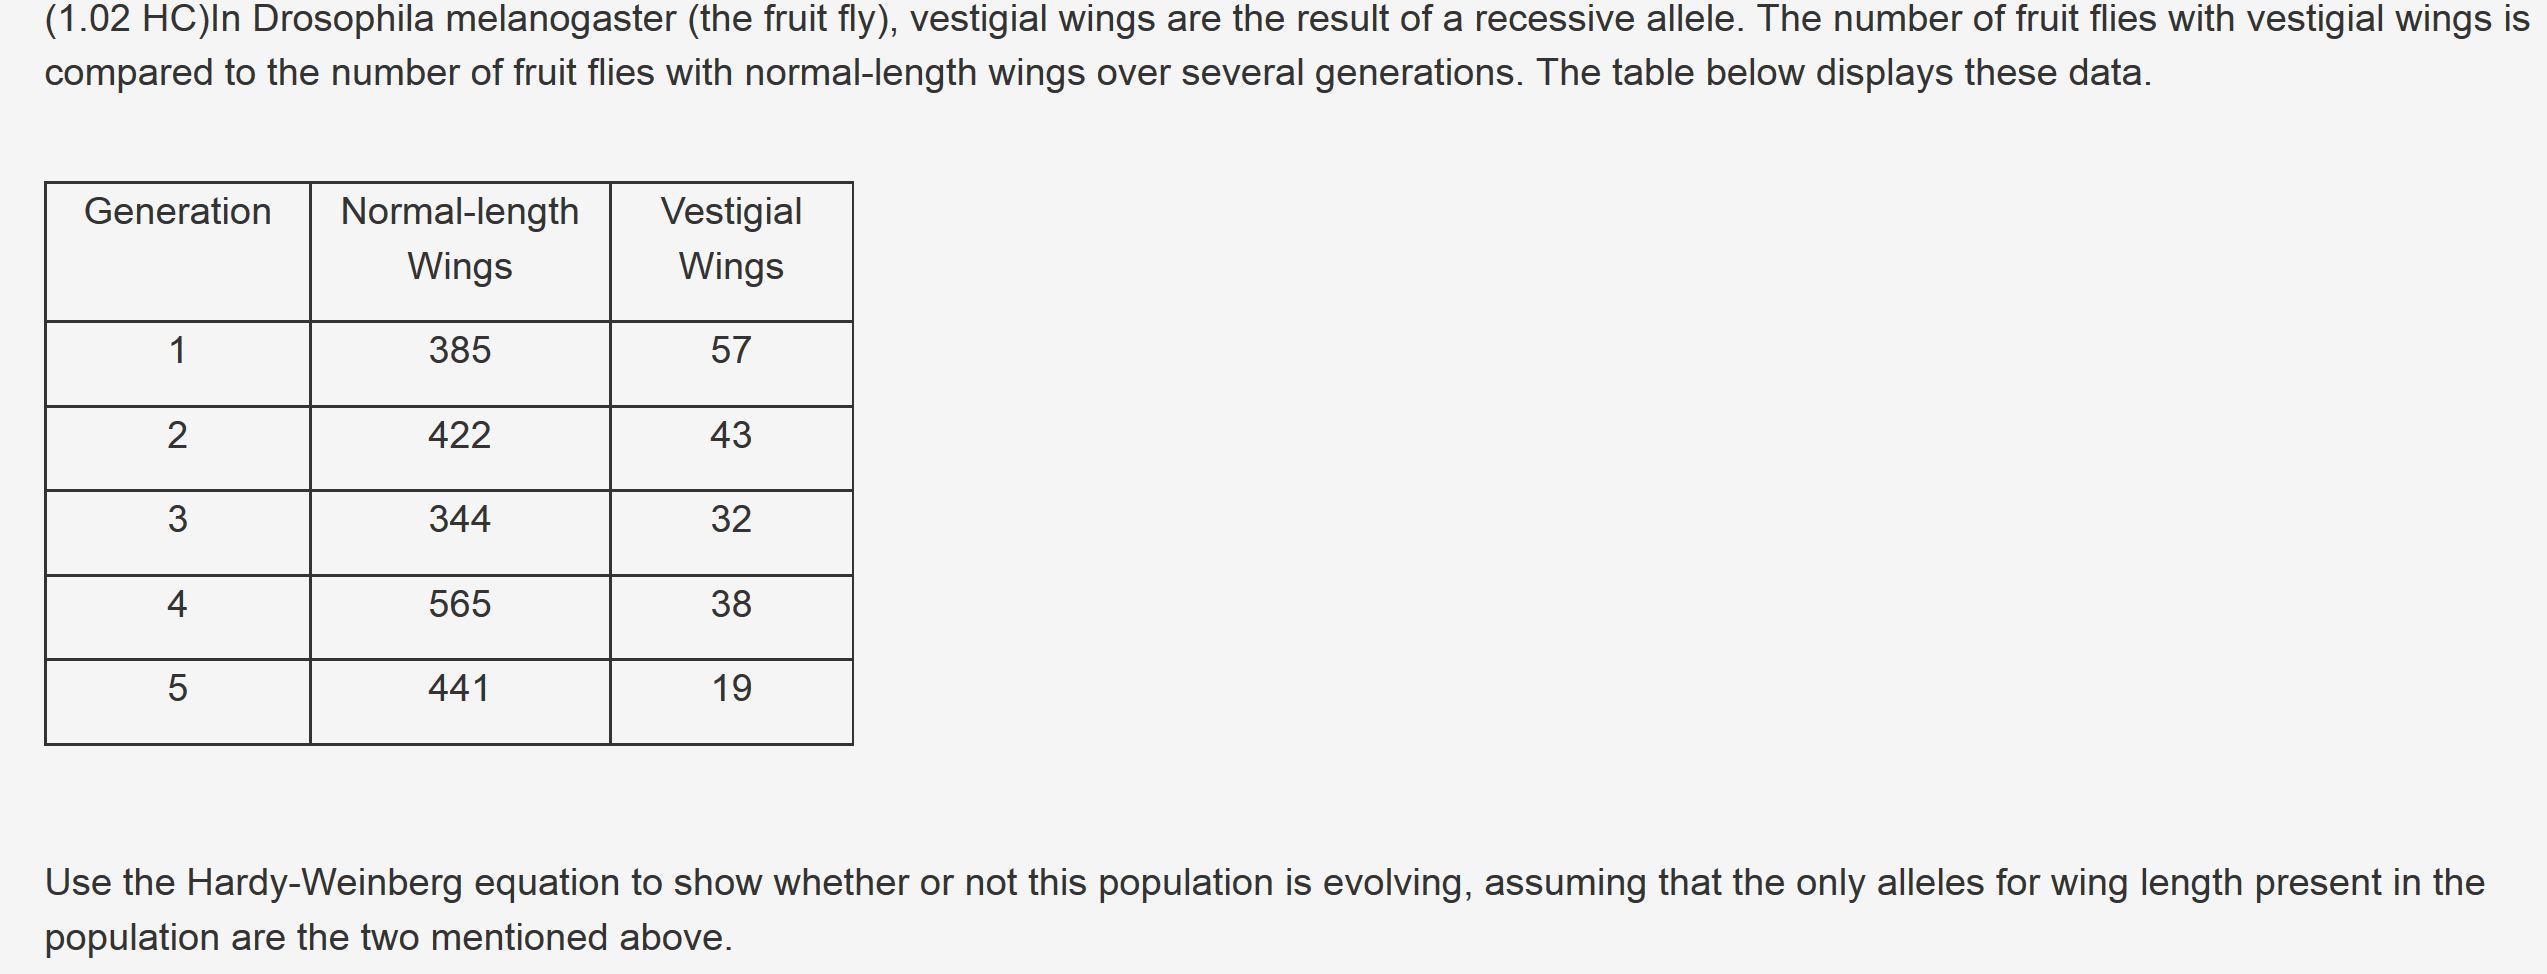
Task: Click the value 385 in the table
Action: pos(460,351)
